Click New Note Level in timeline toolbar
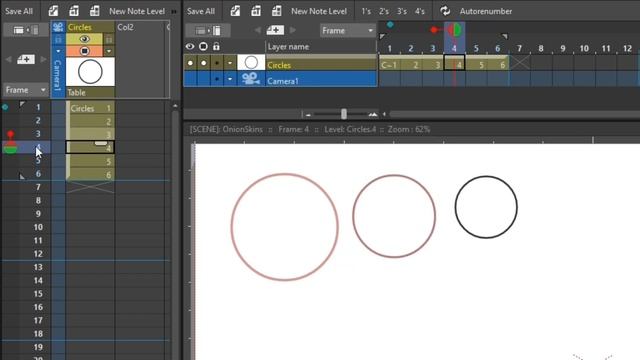Screen dimensions: 640x360 click(319, 11)
